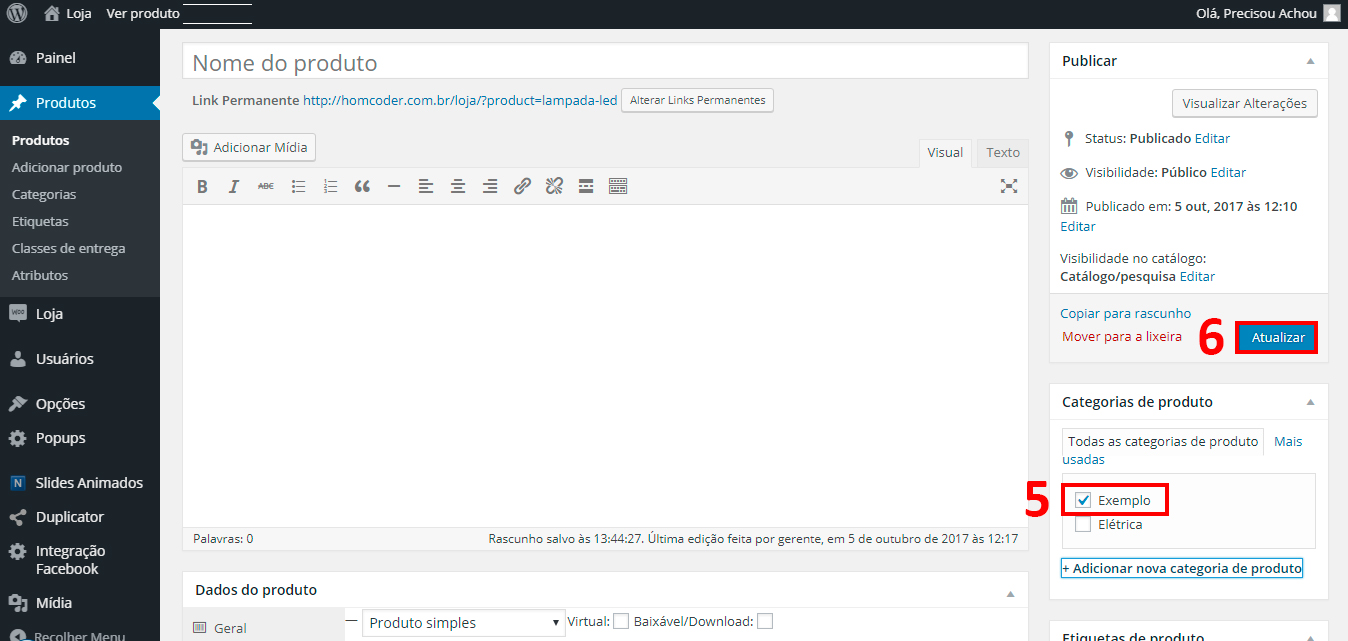Center align text in editor
The image size is (1348, 641).
click(x=458, y=186)
